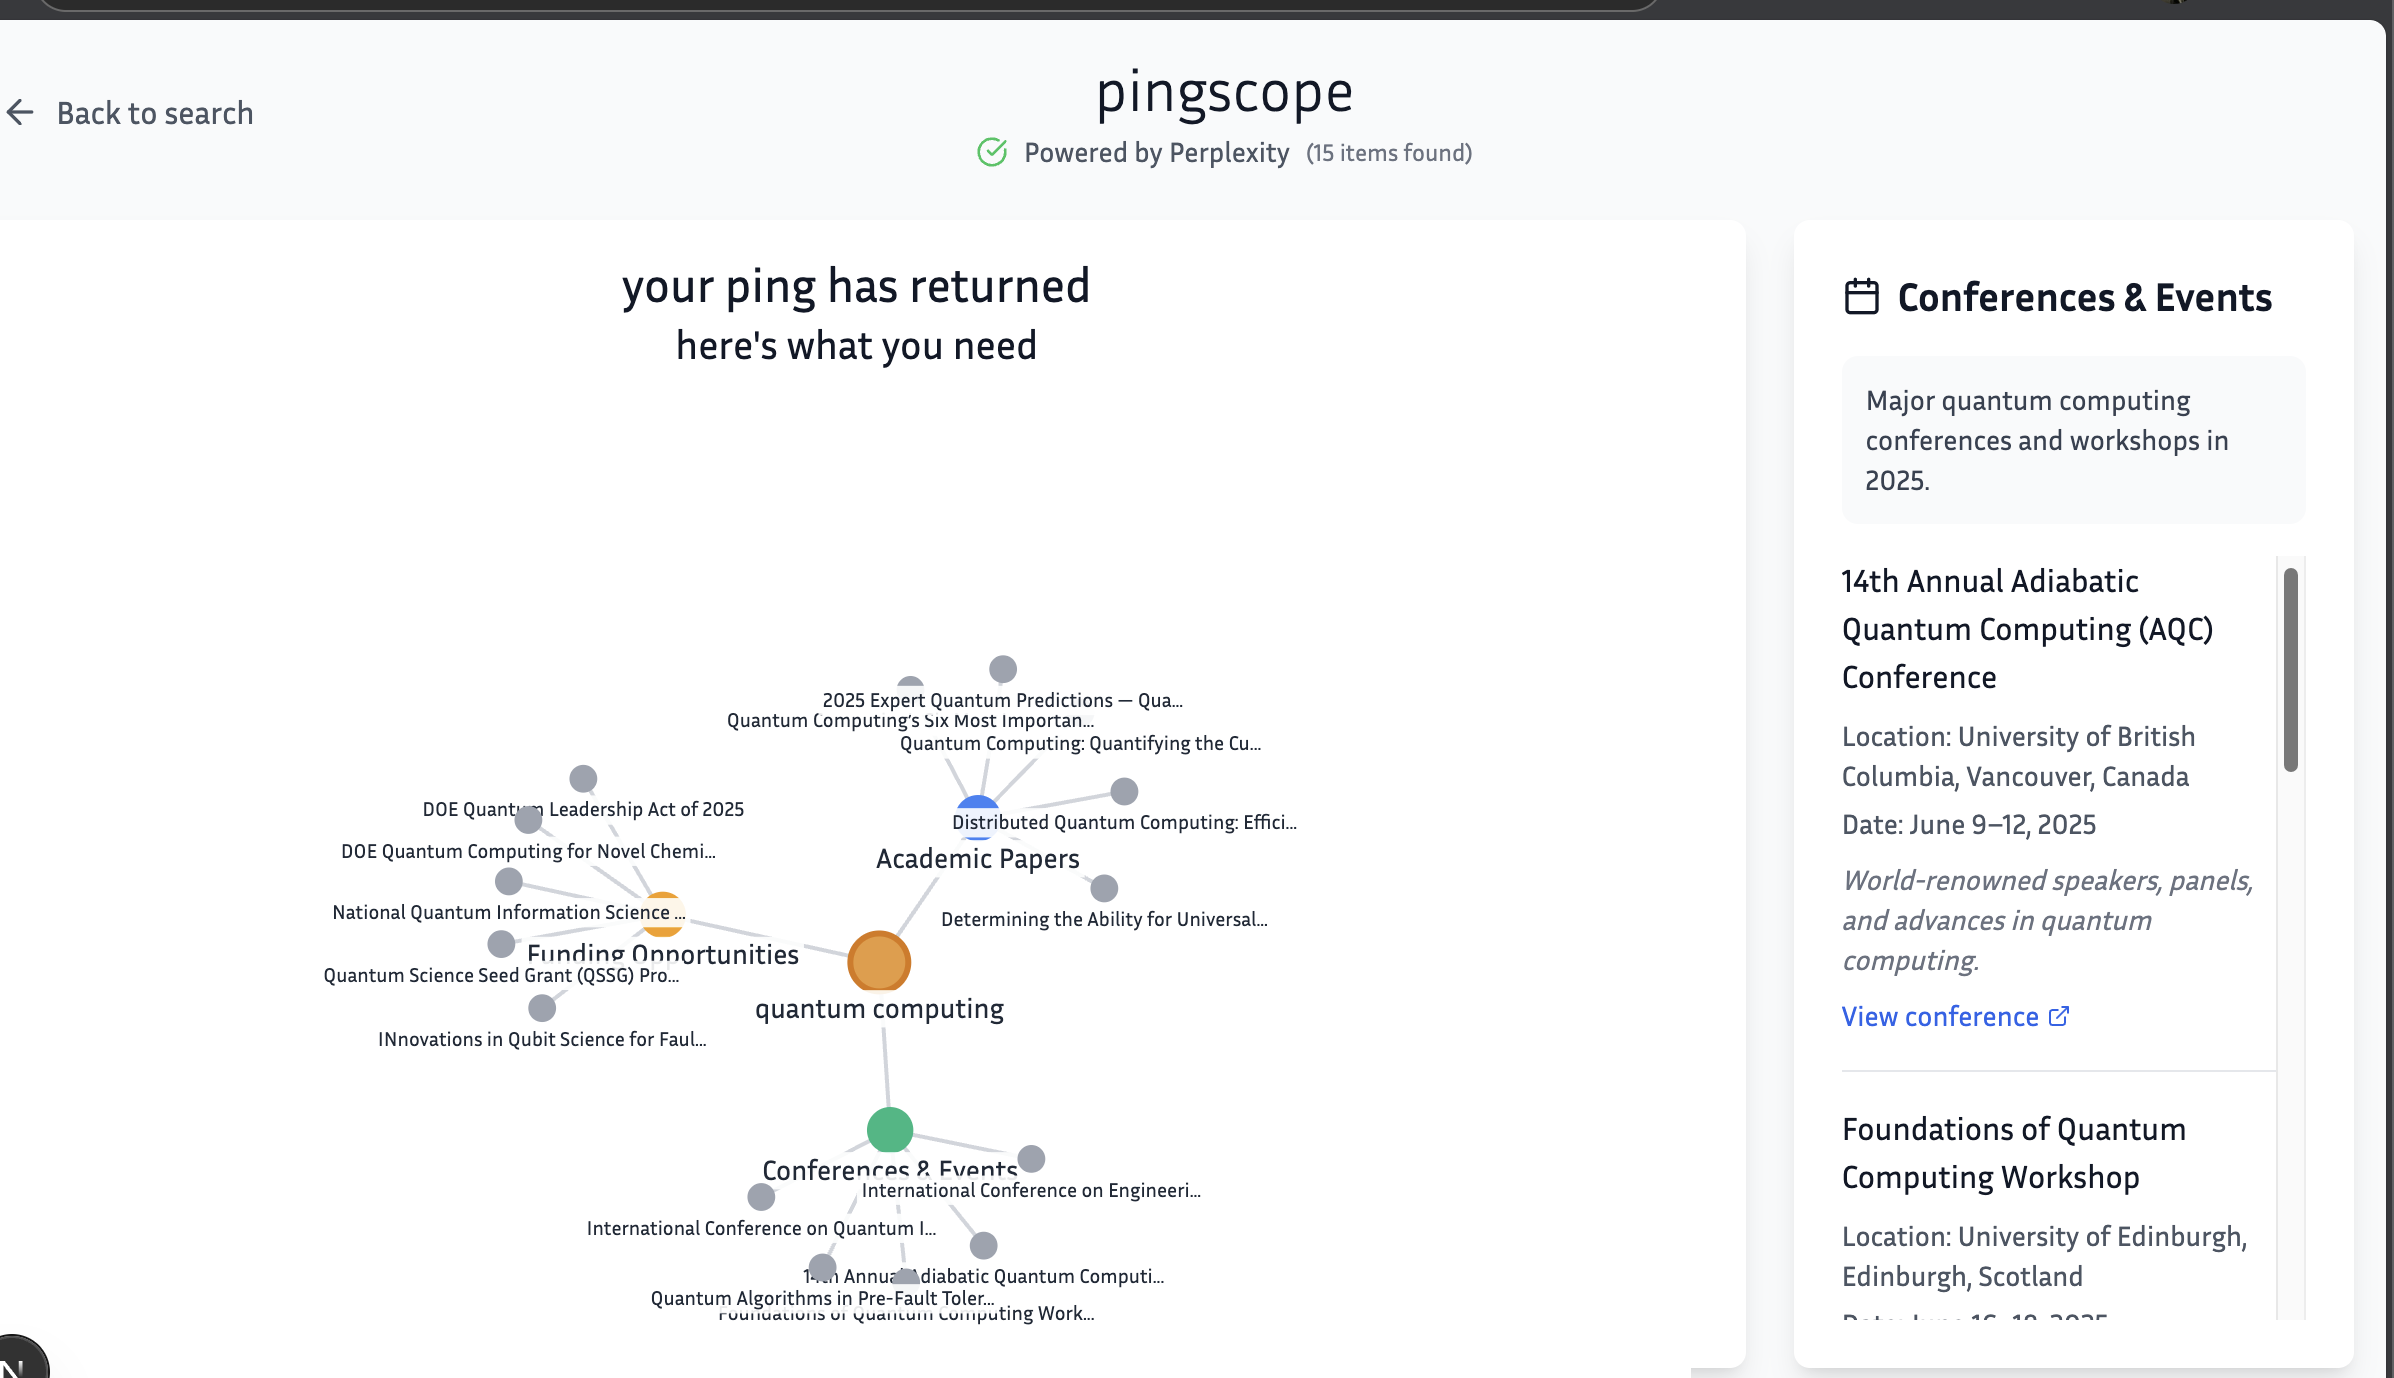The height and width of the screenshot is (1378, 2394).
Task: Select the orange quantum computing center node
Action: pos(879,961)
